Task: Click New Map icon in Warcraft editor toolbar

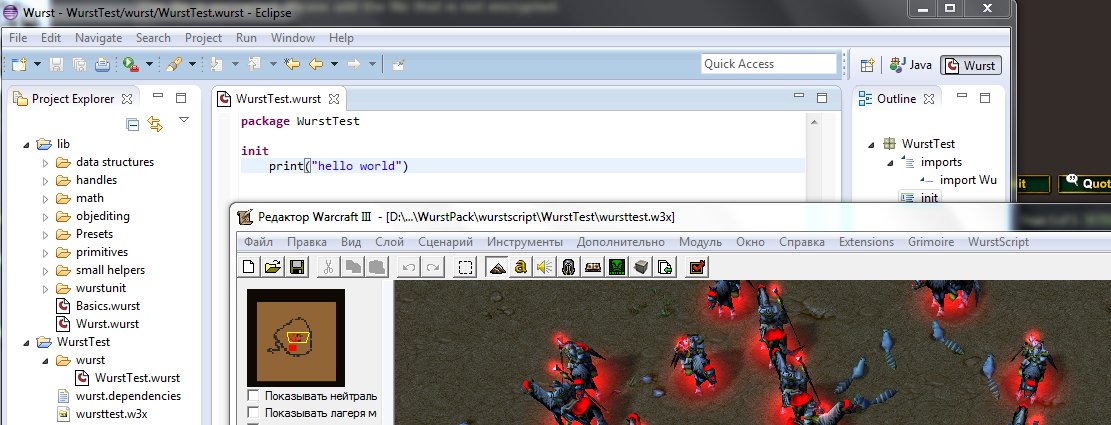Action: (x=249, y=267)
